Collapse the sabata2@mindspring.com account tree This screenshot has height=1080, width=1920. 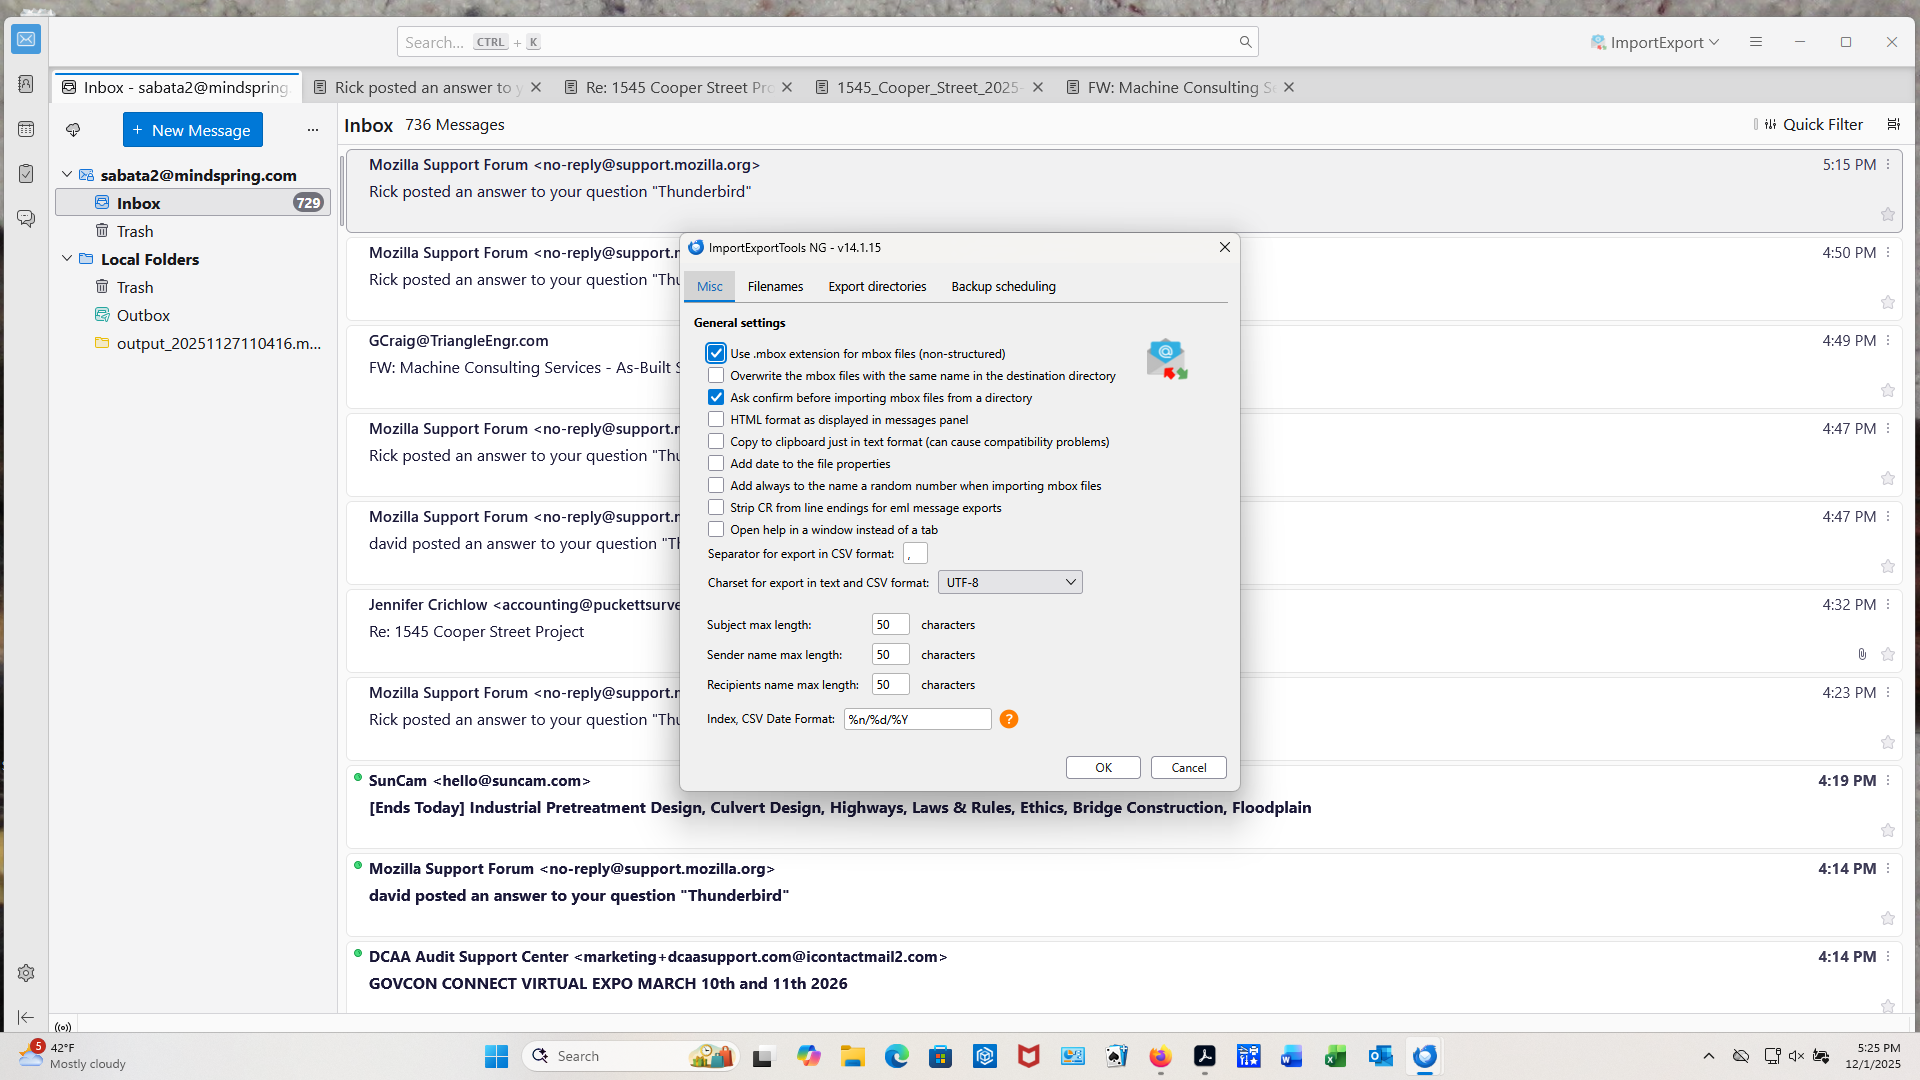click(x=67, y=175)
